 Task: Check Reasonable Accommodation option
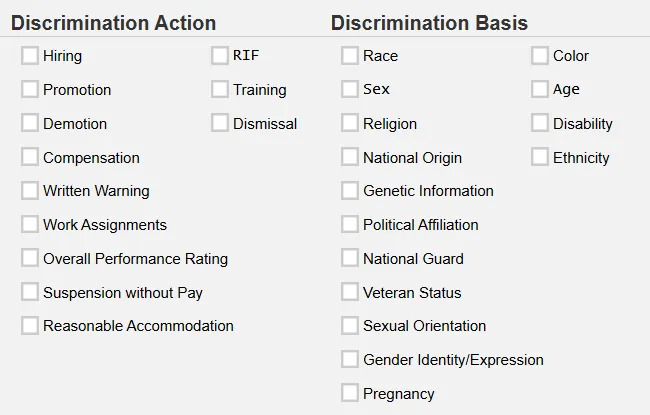pyautogui.click(x=30, y=326)
